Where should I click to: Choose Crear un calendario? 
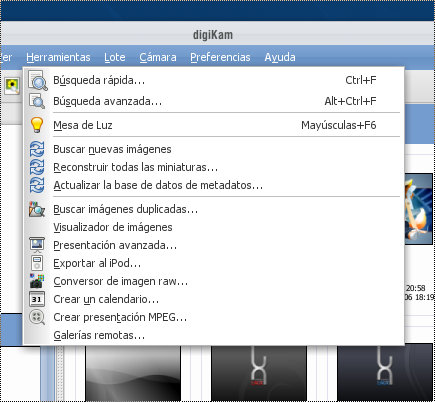213,299
